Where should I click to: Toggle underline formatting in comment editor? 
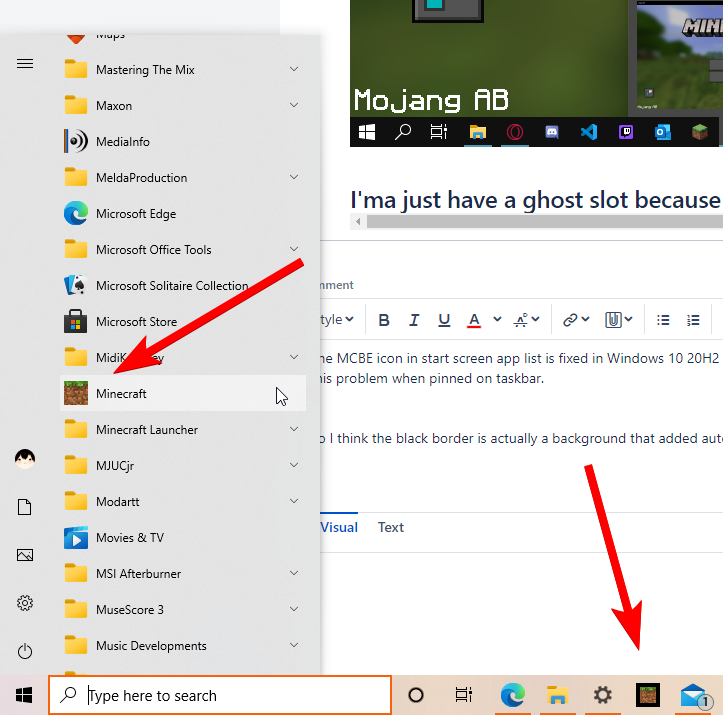[x=443, y=320]
